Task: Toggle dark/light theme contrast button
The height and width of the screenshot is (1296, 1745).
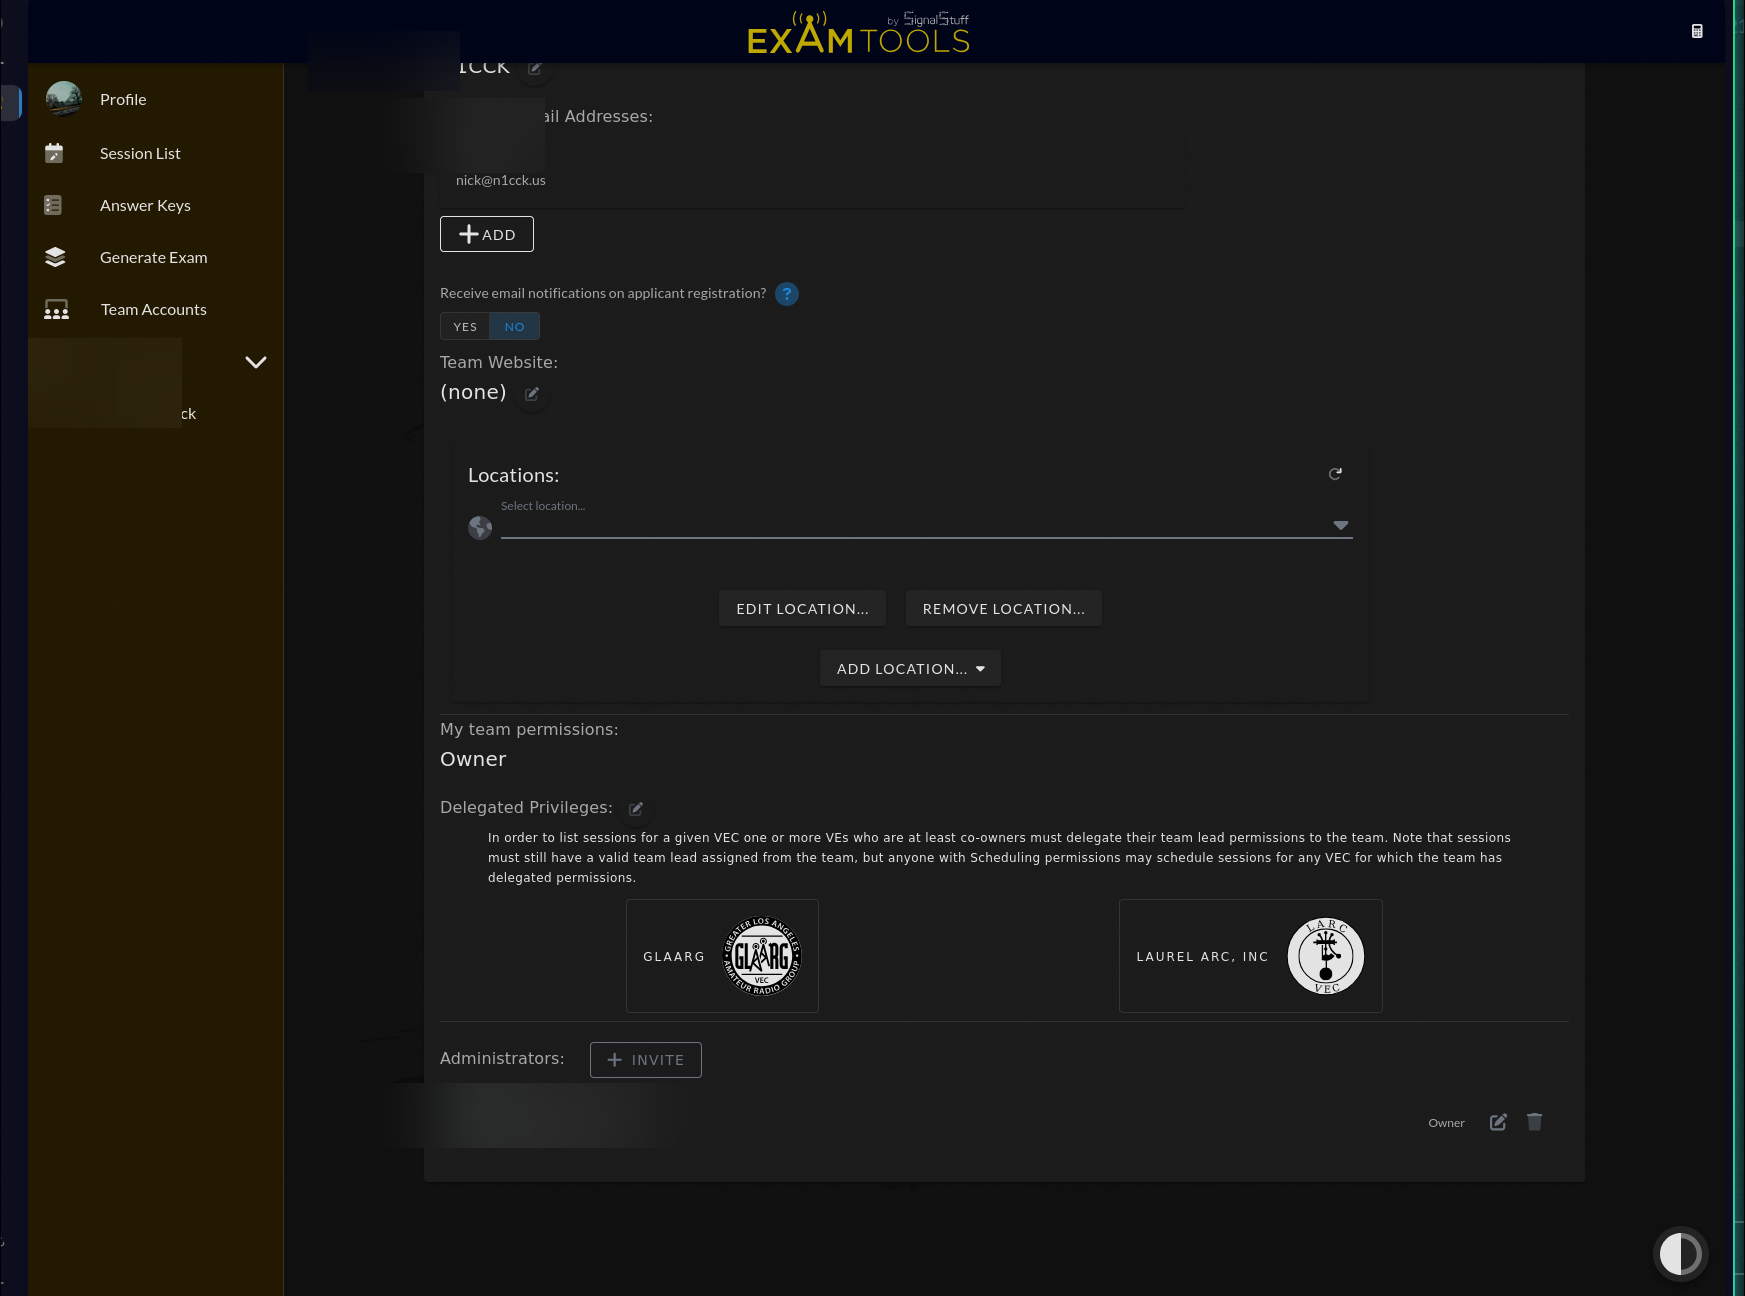Action: [1680, 1253]
